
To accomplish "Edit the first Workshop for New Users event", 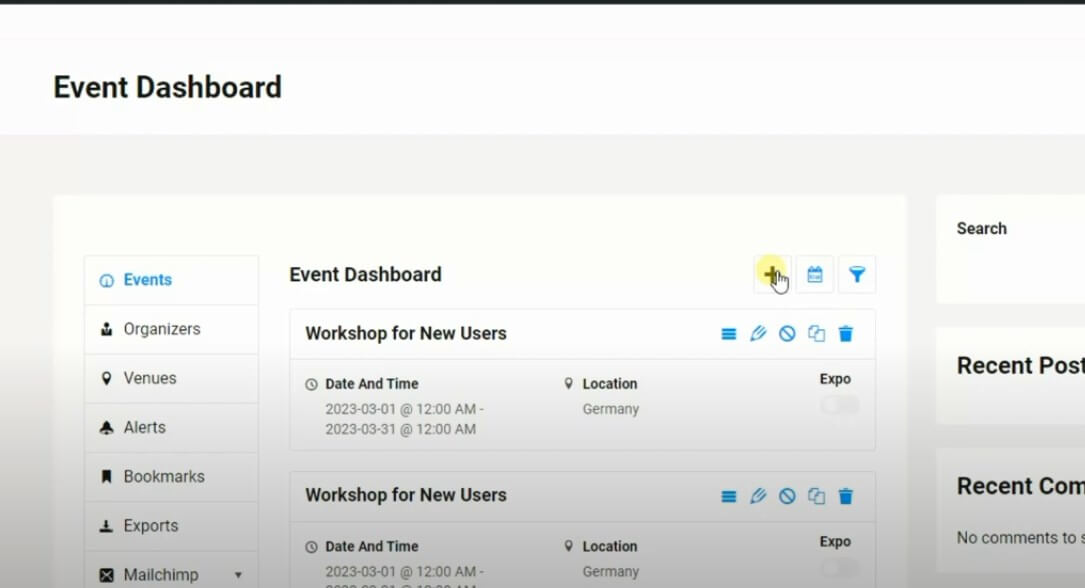I will (758, 333).
